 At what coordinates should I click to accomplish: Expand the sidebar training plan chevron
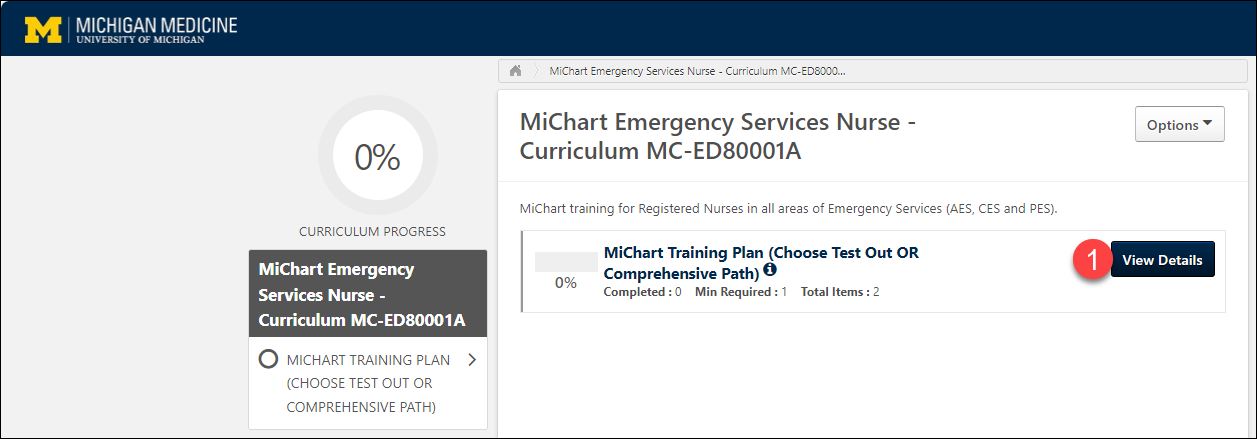(472, 360)
